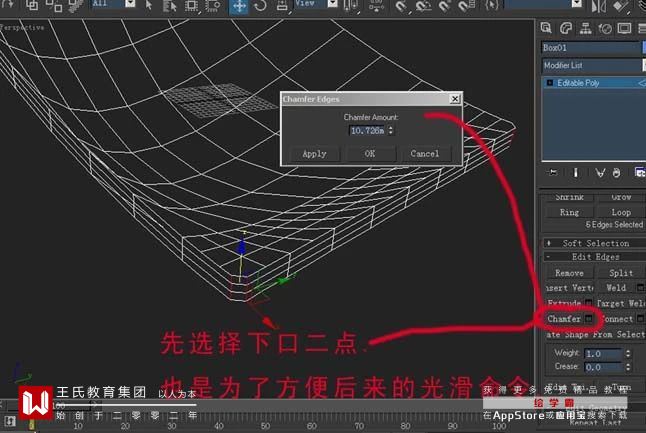This screenshot has height=433, width=646.
Task: Click the Split button
Action: pos(621,273)
